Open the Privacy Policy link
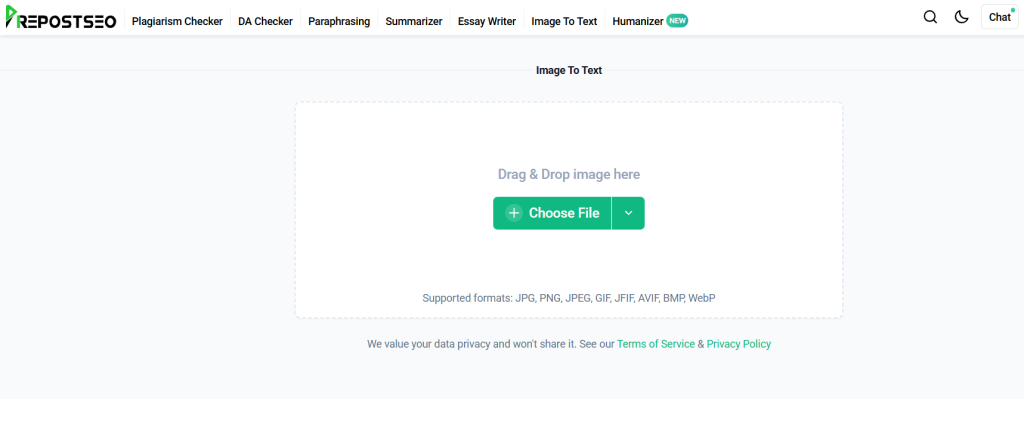 pos(739,344)
